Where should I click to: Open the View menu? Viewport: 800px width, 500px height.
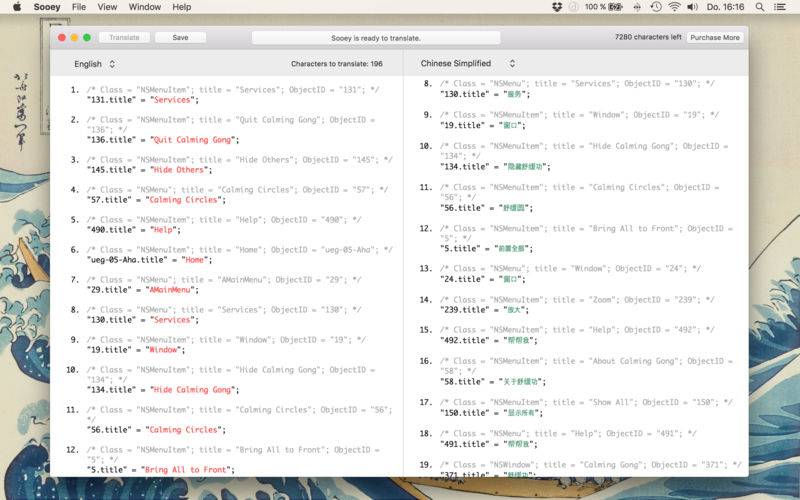click(107, 7)
